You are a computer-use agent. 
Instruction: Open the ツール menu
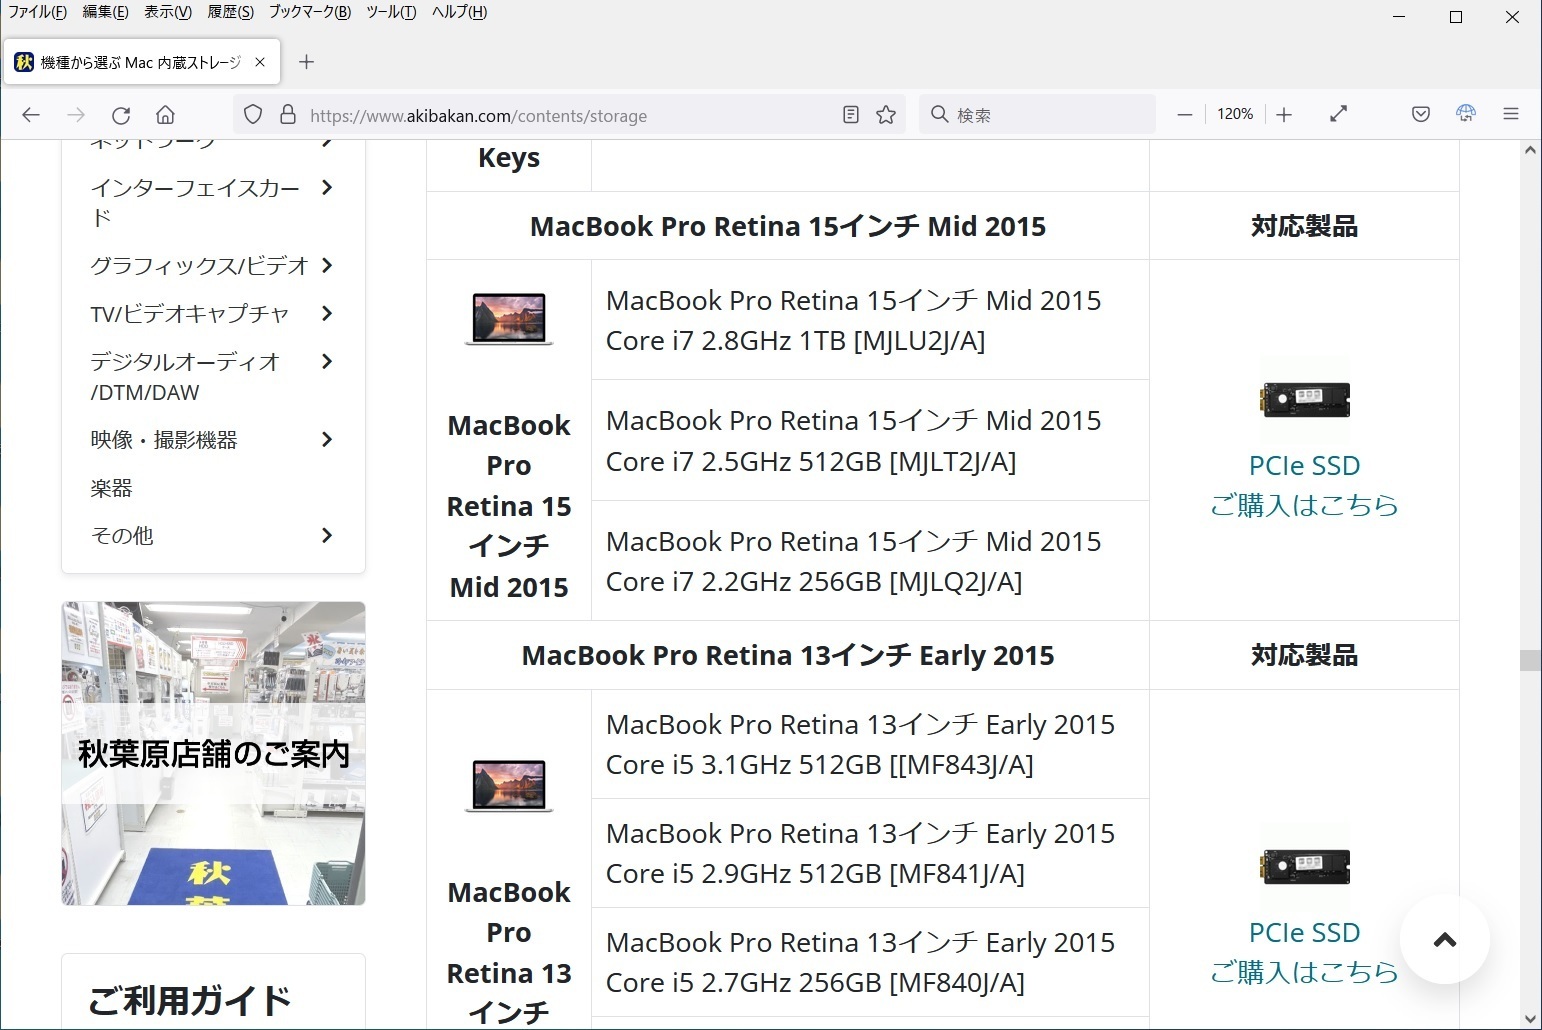[391, 12]
